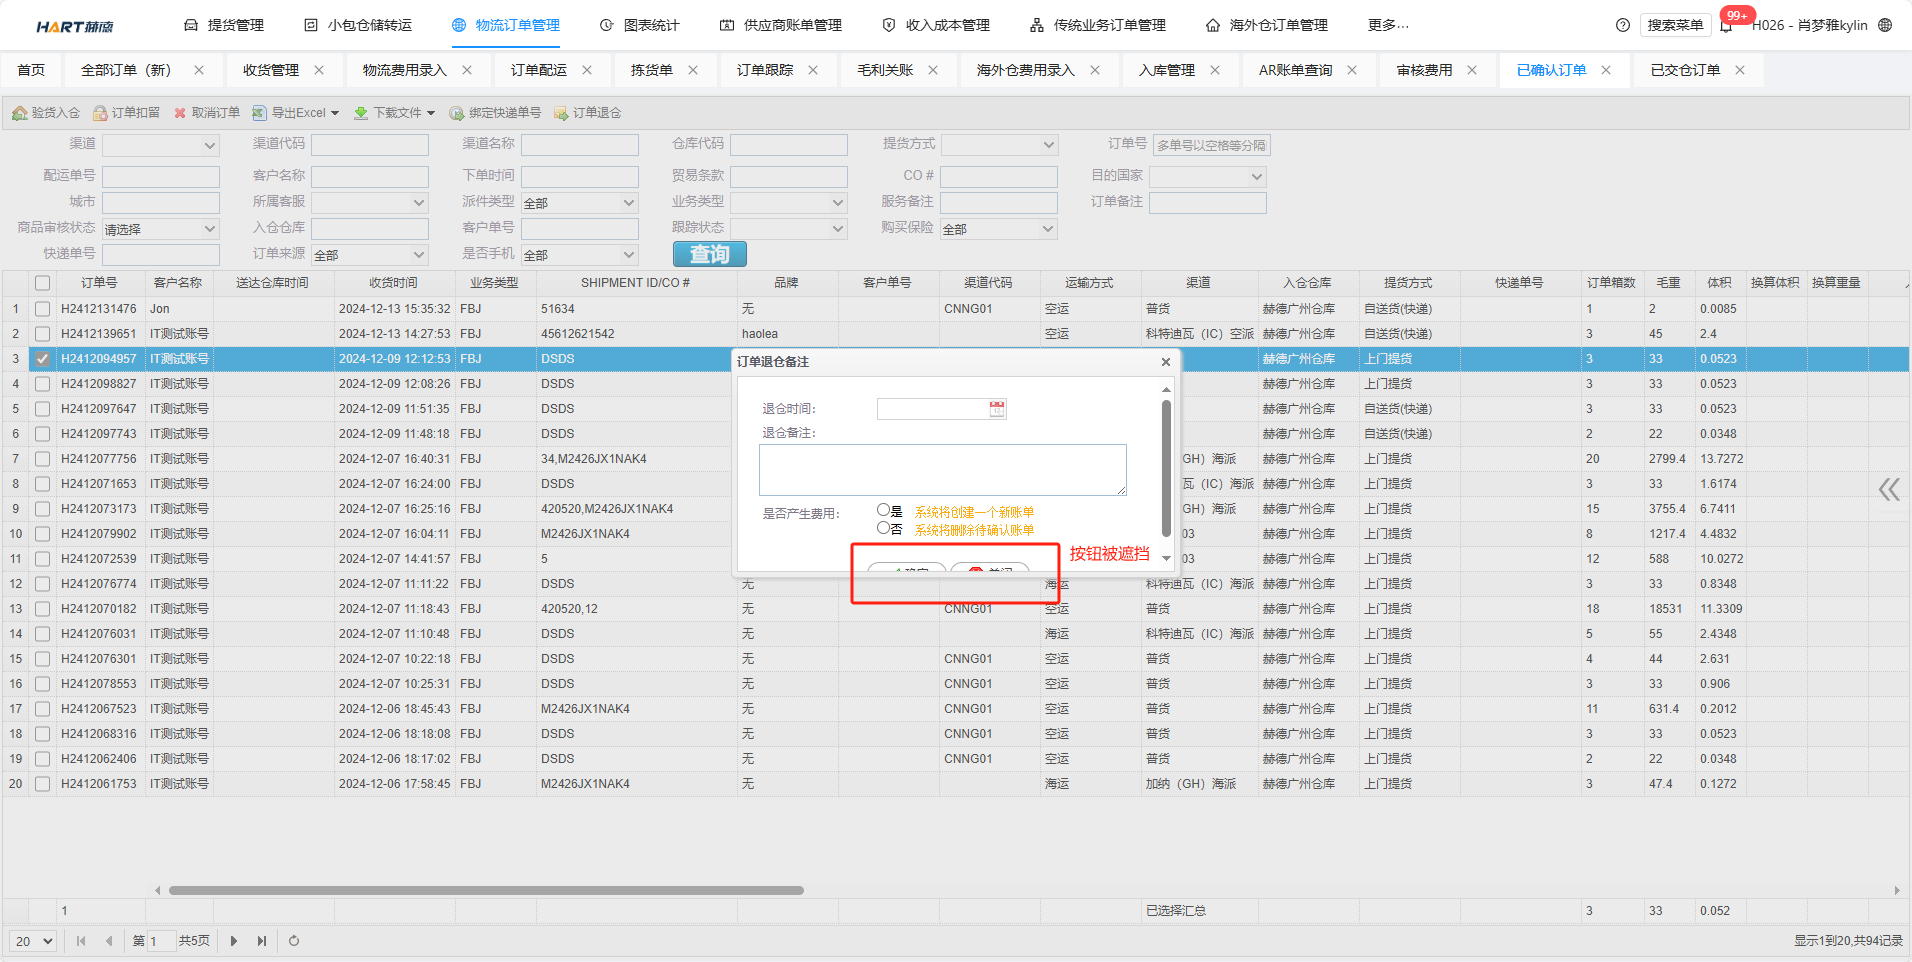Refresh the table using the pagination refresh icon
The width and height of the screenshot is (1912, 962).
(x=294, y=941)
